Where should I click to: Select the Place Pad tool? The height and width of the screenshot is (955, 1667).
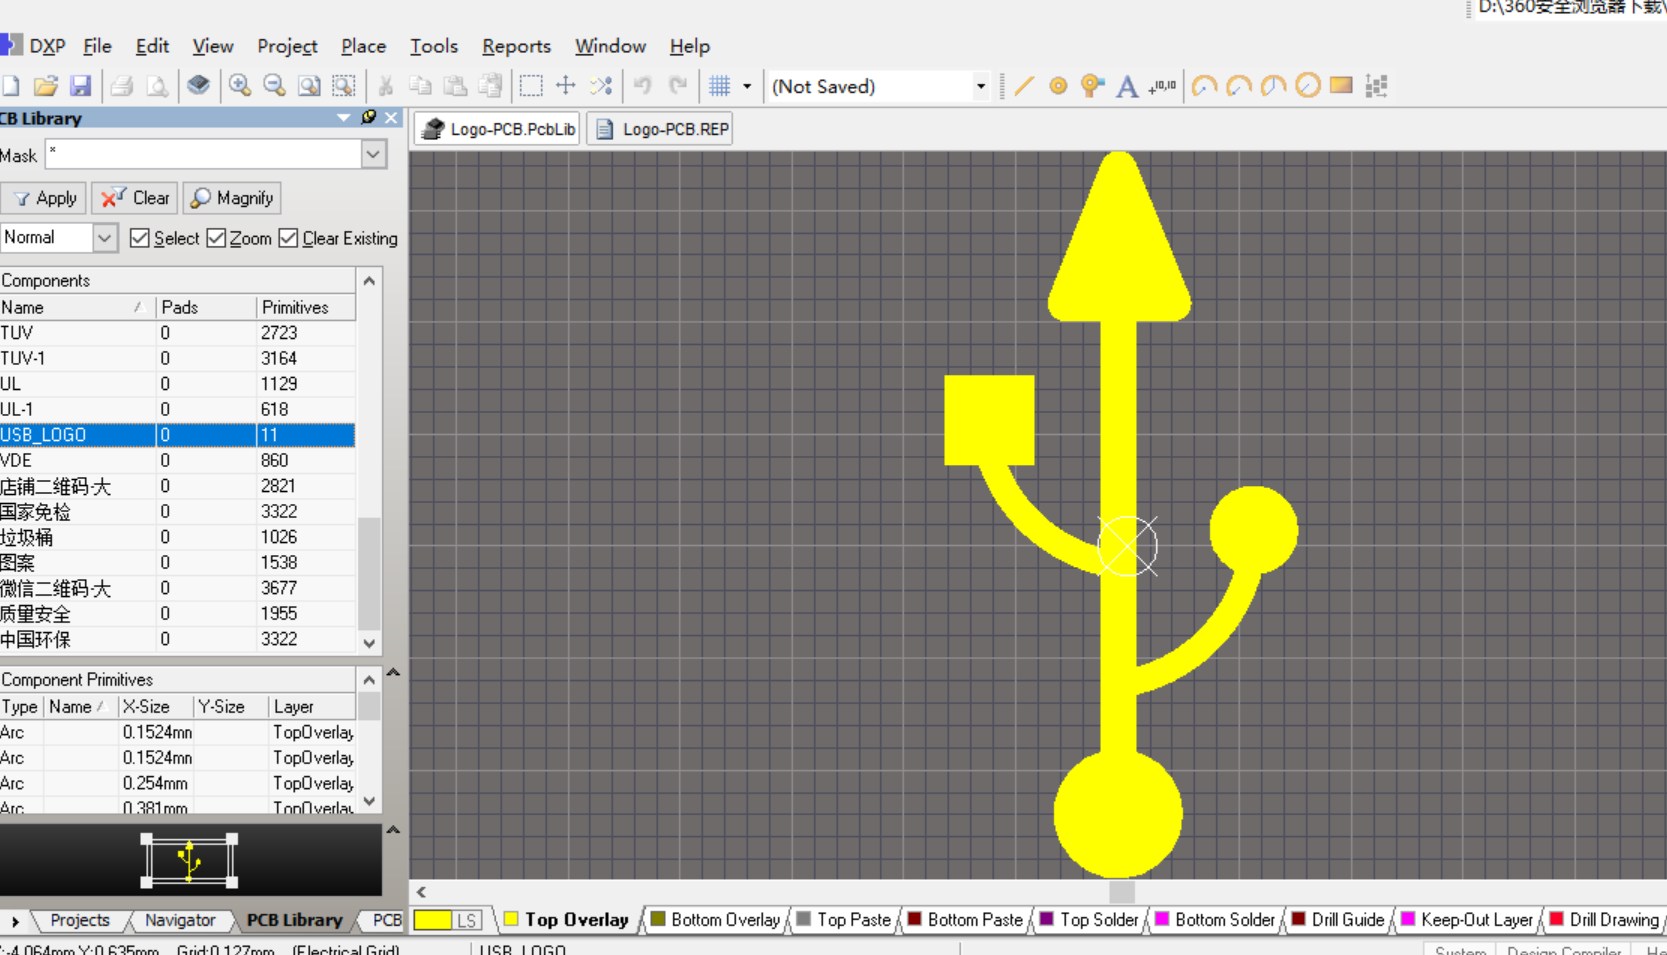pyautogui.click(x=1058, y=86)
